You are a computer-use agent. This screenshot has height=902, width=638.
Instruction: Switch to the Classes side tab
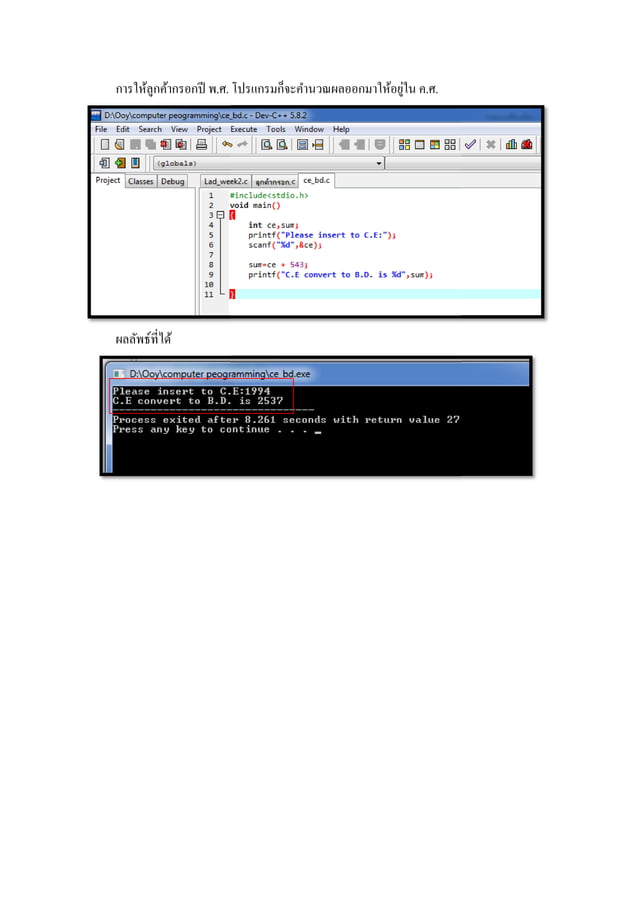[140, 181]
